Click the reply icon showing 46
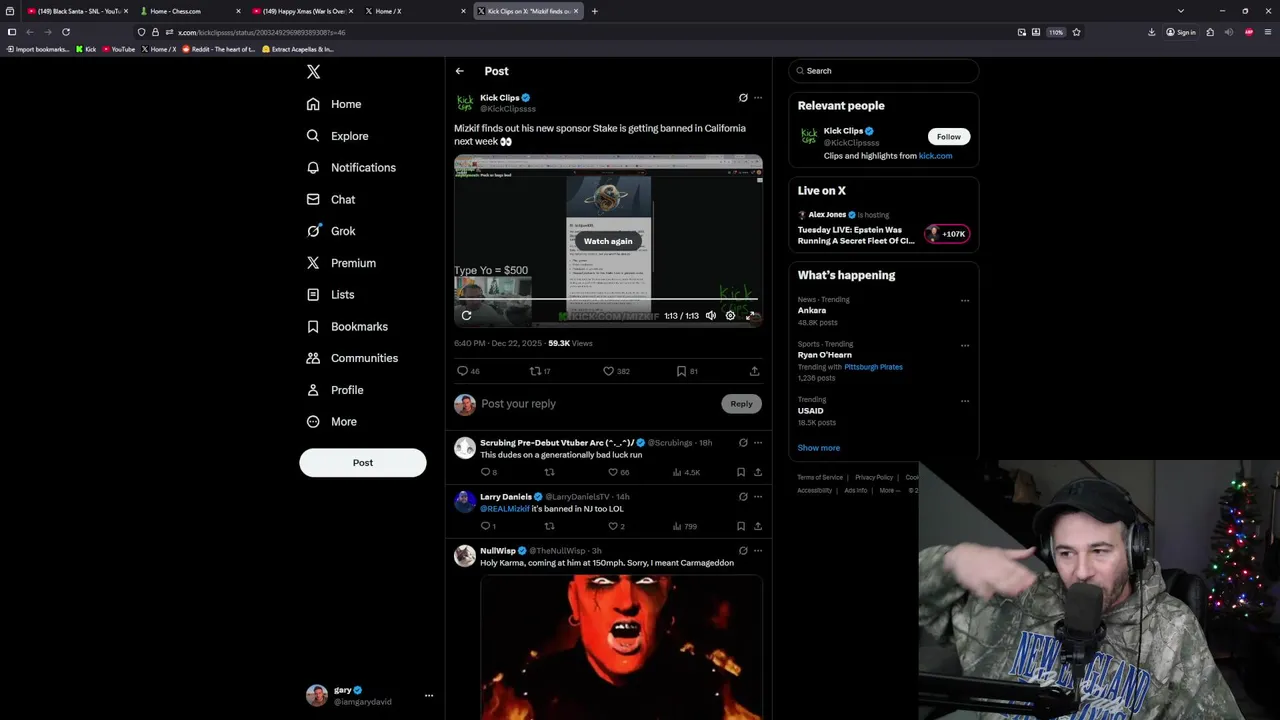1280x720 pixels. [x=468, y=371]
